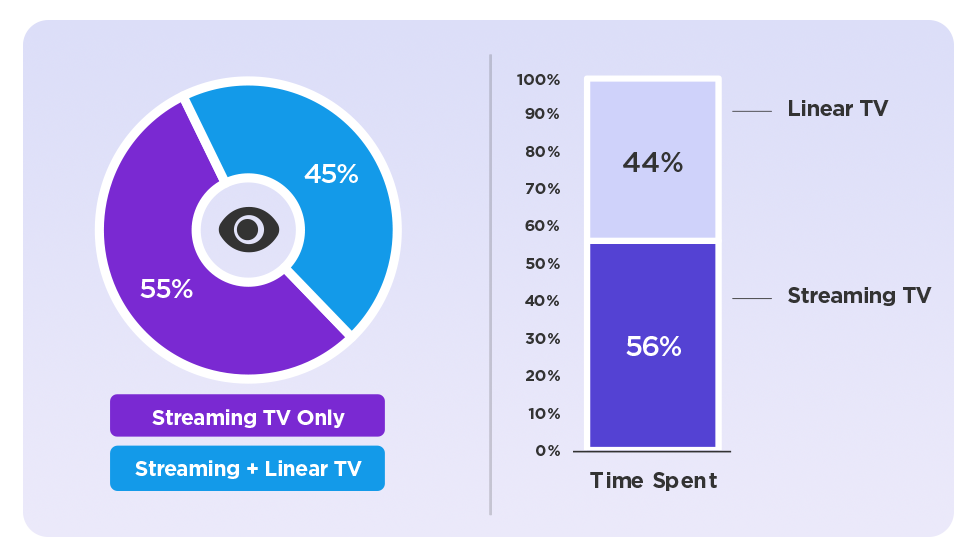Select the 40% tick on the axis
Viewport: 980px width, 557px height.
(x=542, y=301)
